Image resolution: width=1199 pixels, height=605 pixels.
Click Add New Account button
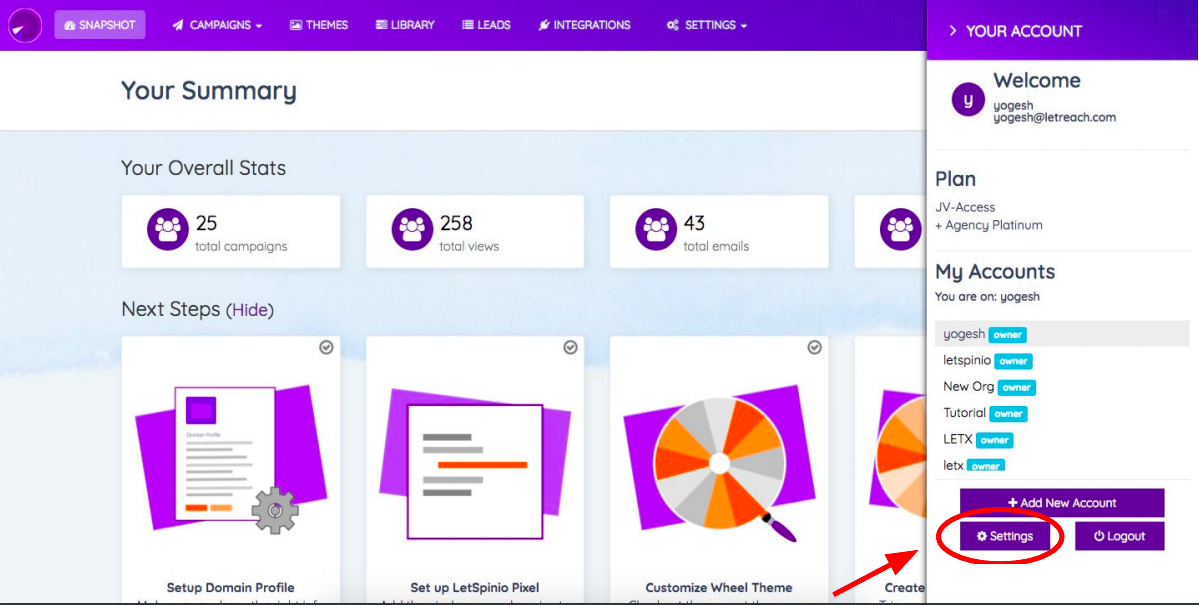(1062, 503)
